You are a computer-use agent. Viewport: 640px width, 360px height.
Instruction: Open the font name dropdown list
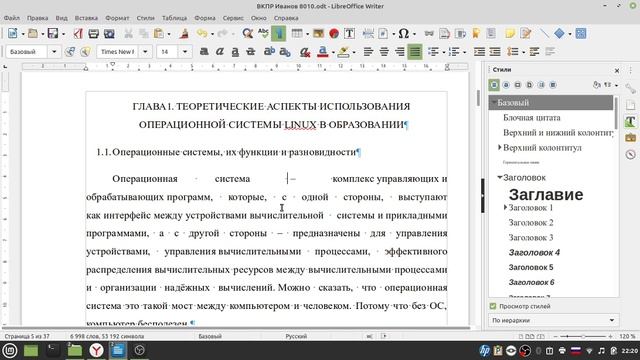click(x=145, y=52)
